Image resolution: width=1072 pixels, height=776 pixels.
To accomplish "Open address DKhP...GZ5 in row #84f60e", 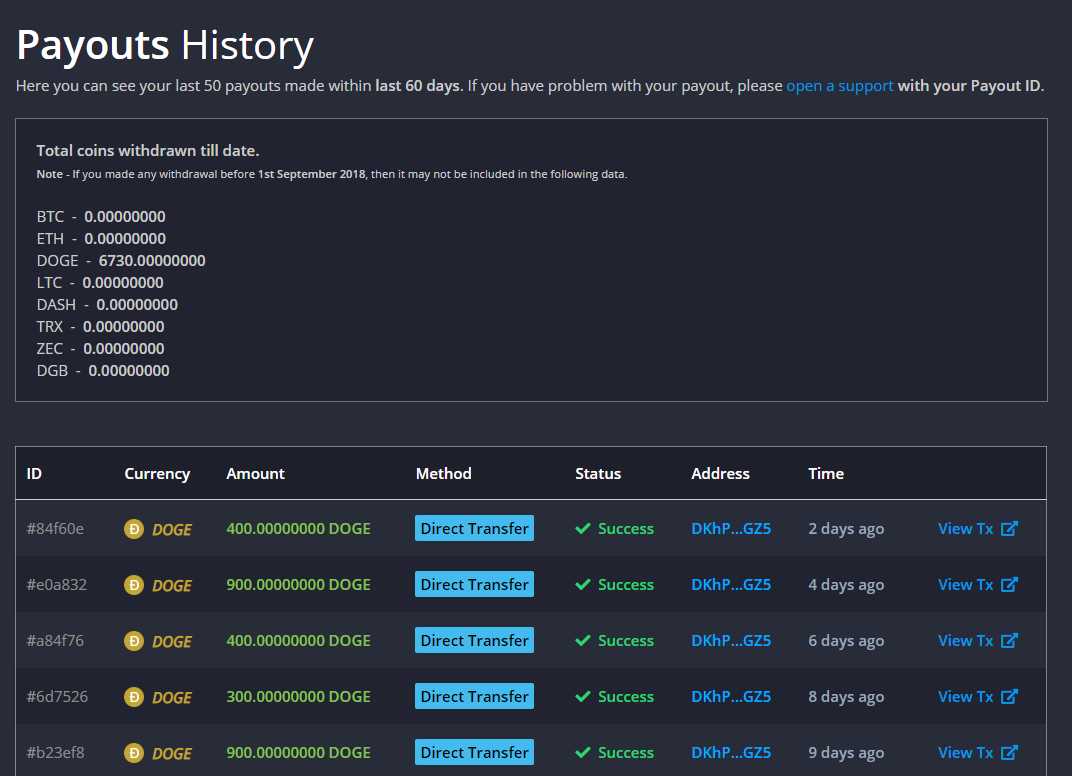I will coord(731,529).
